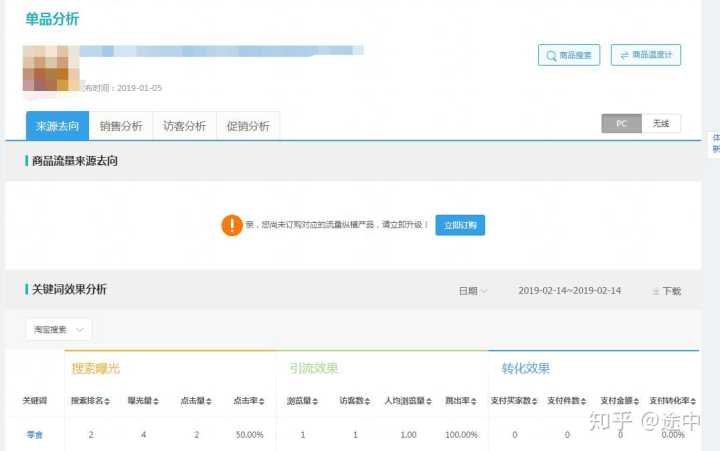
Task: Select the 促销分析 tab
Action: coord(247,126)
